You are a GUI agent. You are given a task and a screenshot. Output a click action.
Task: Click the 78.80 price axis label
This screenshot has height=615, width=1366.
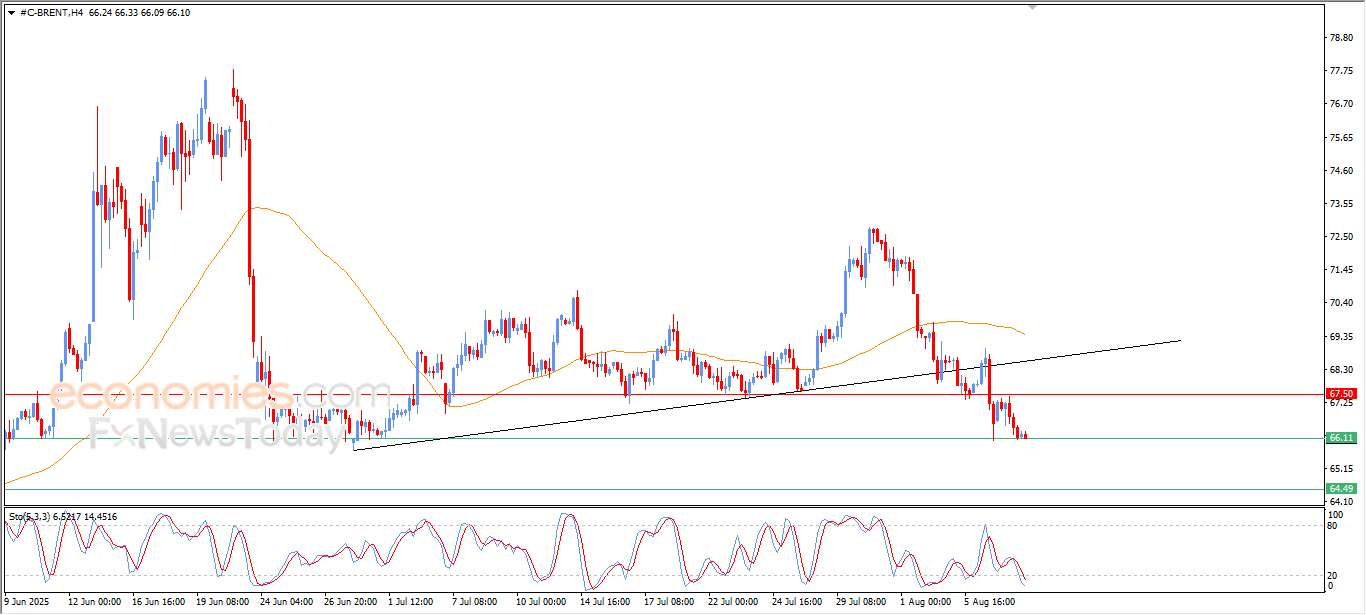1341,38
